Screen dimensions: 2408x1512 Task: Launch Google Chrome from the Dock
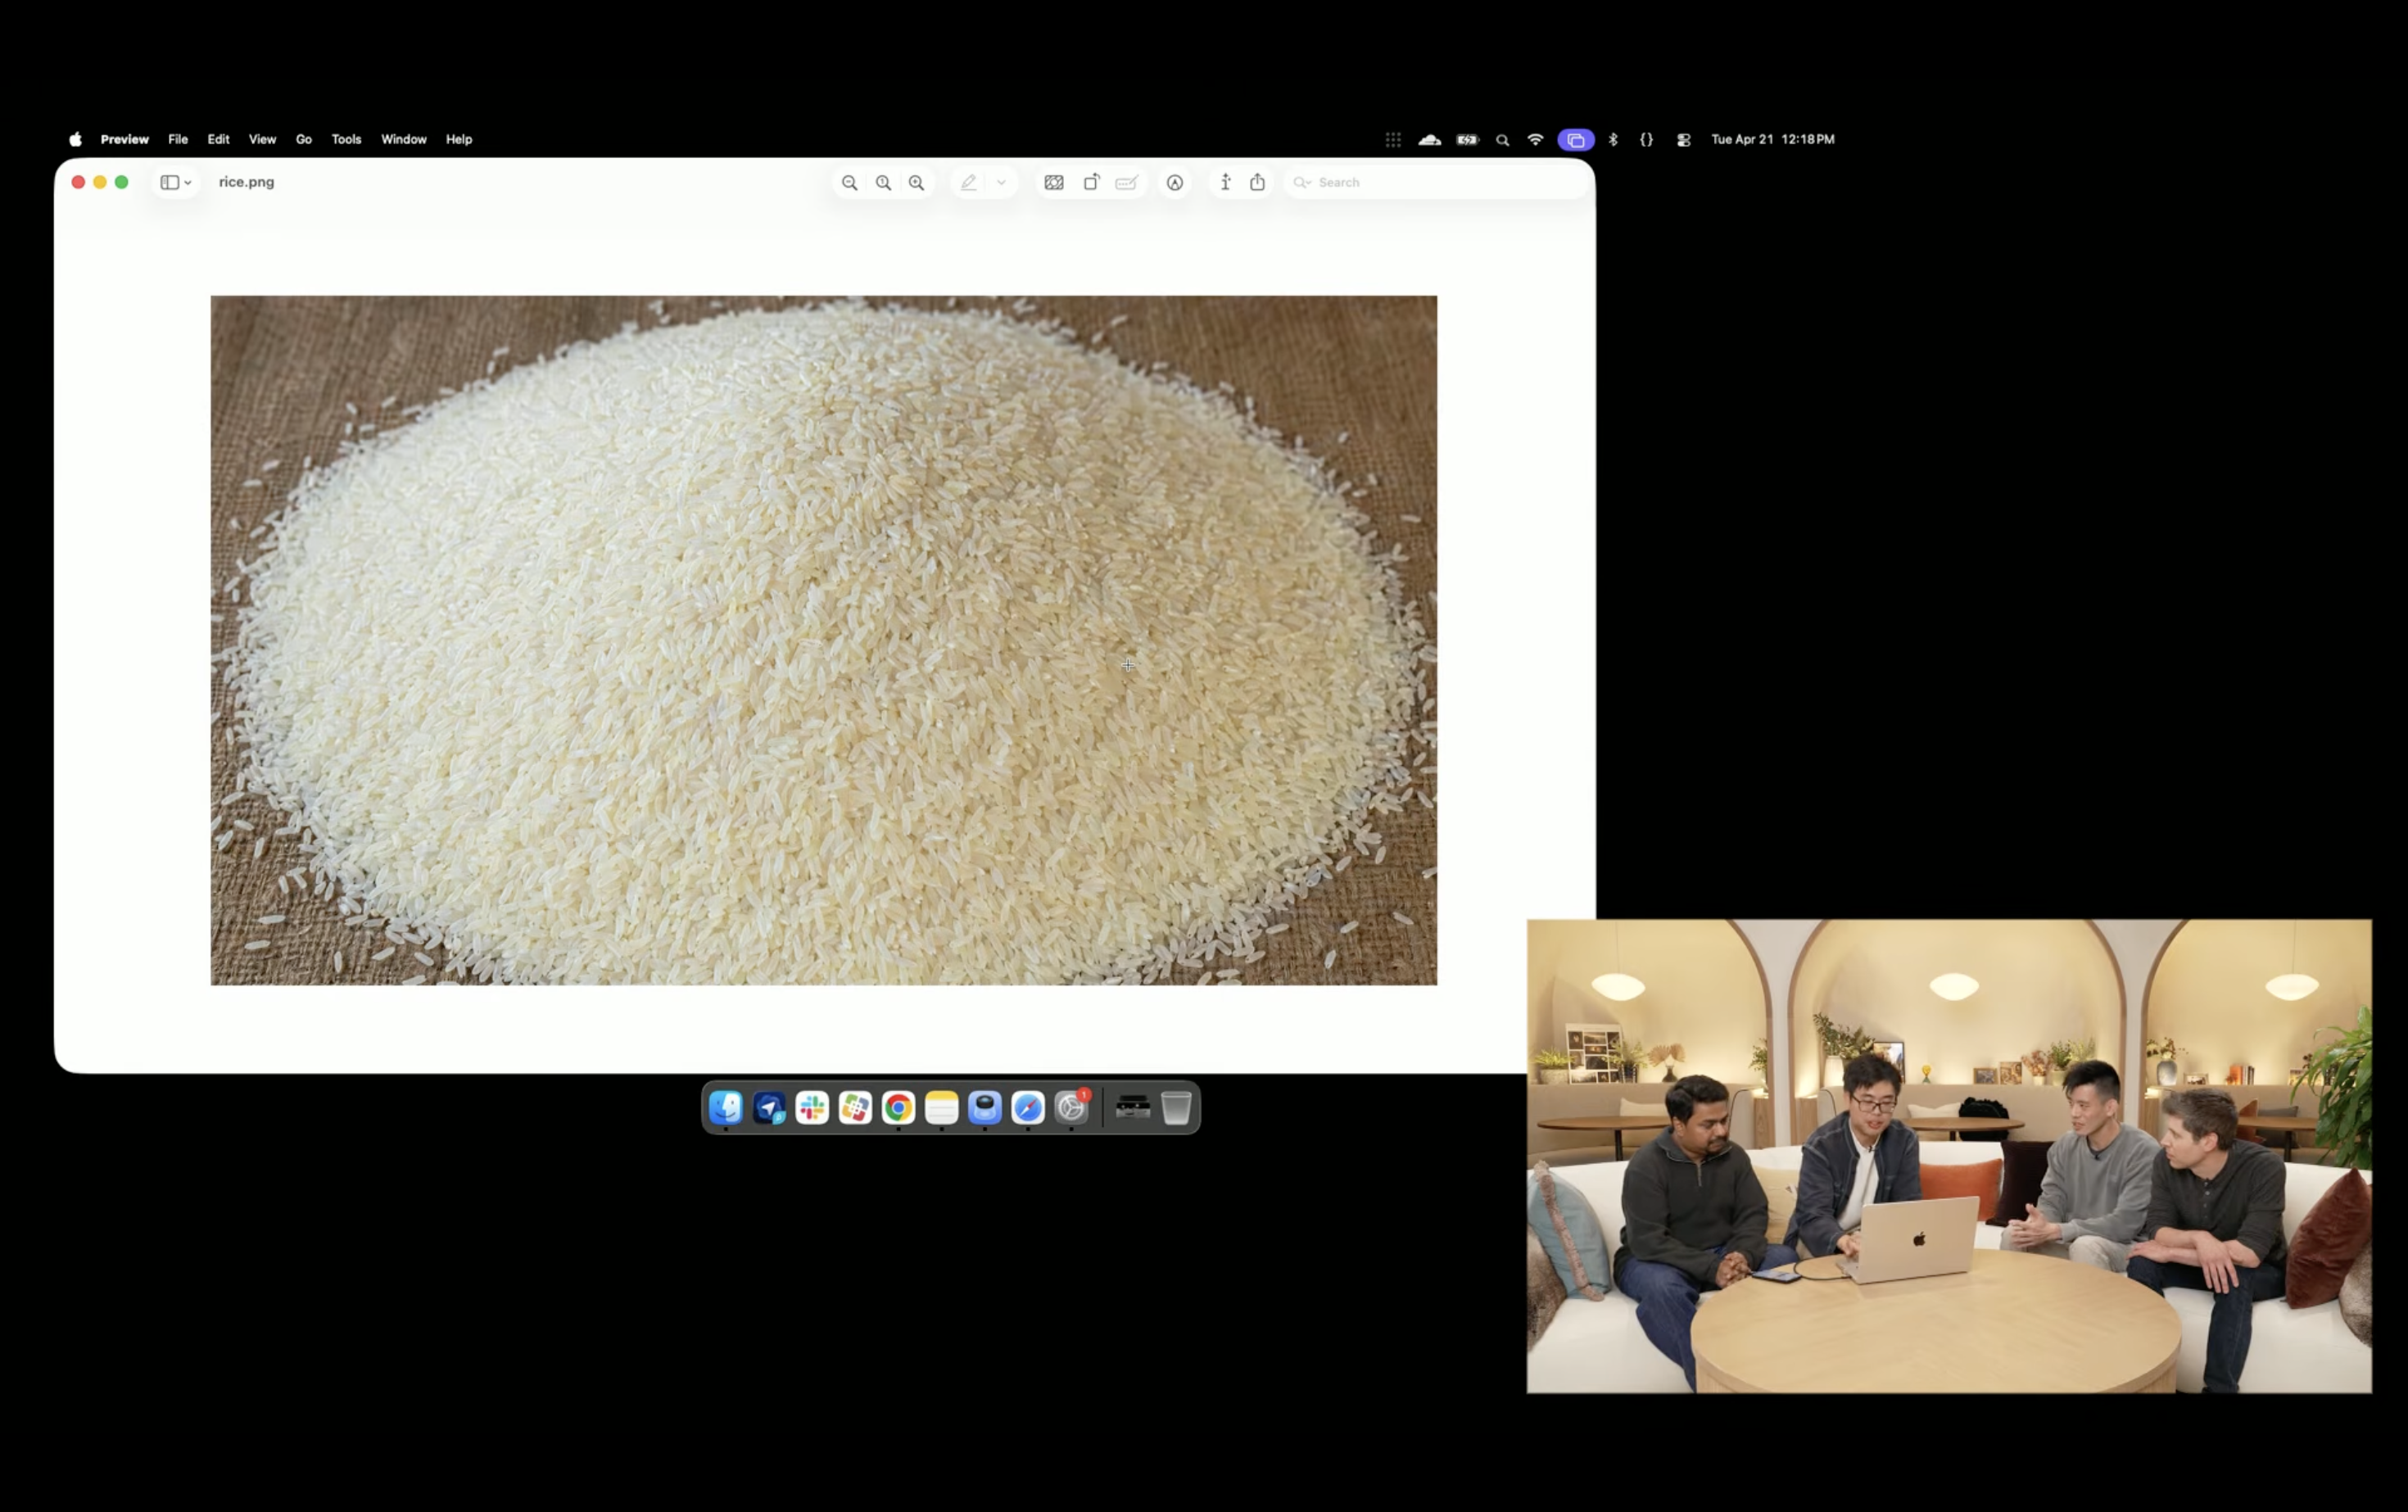tap(898, 1108)
